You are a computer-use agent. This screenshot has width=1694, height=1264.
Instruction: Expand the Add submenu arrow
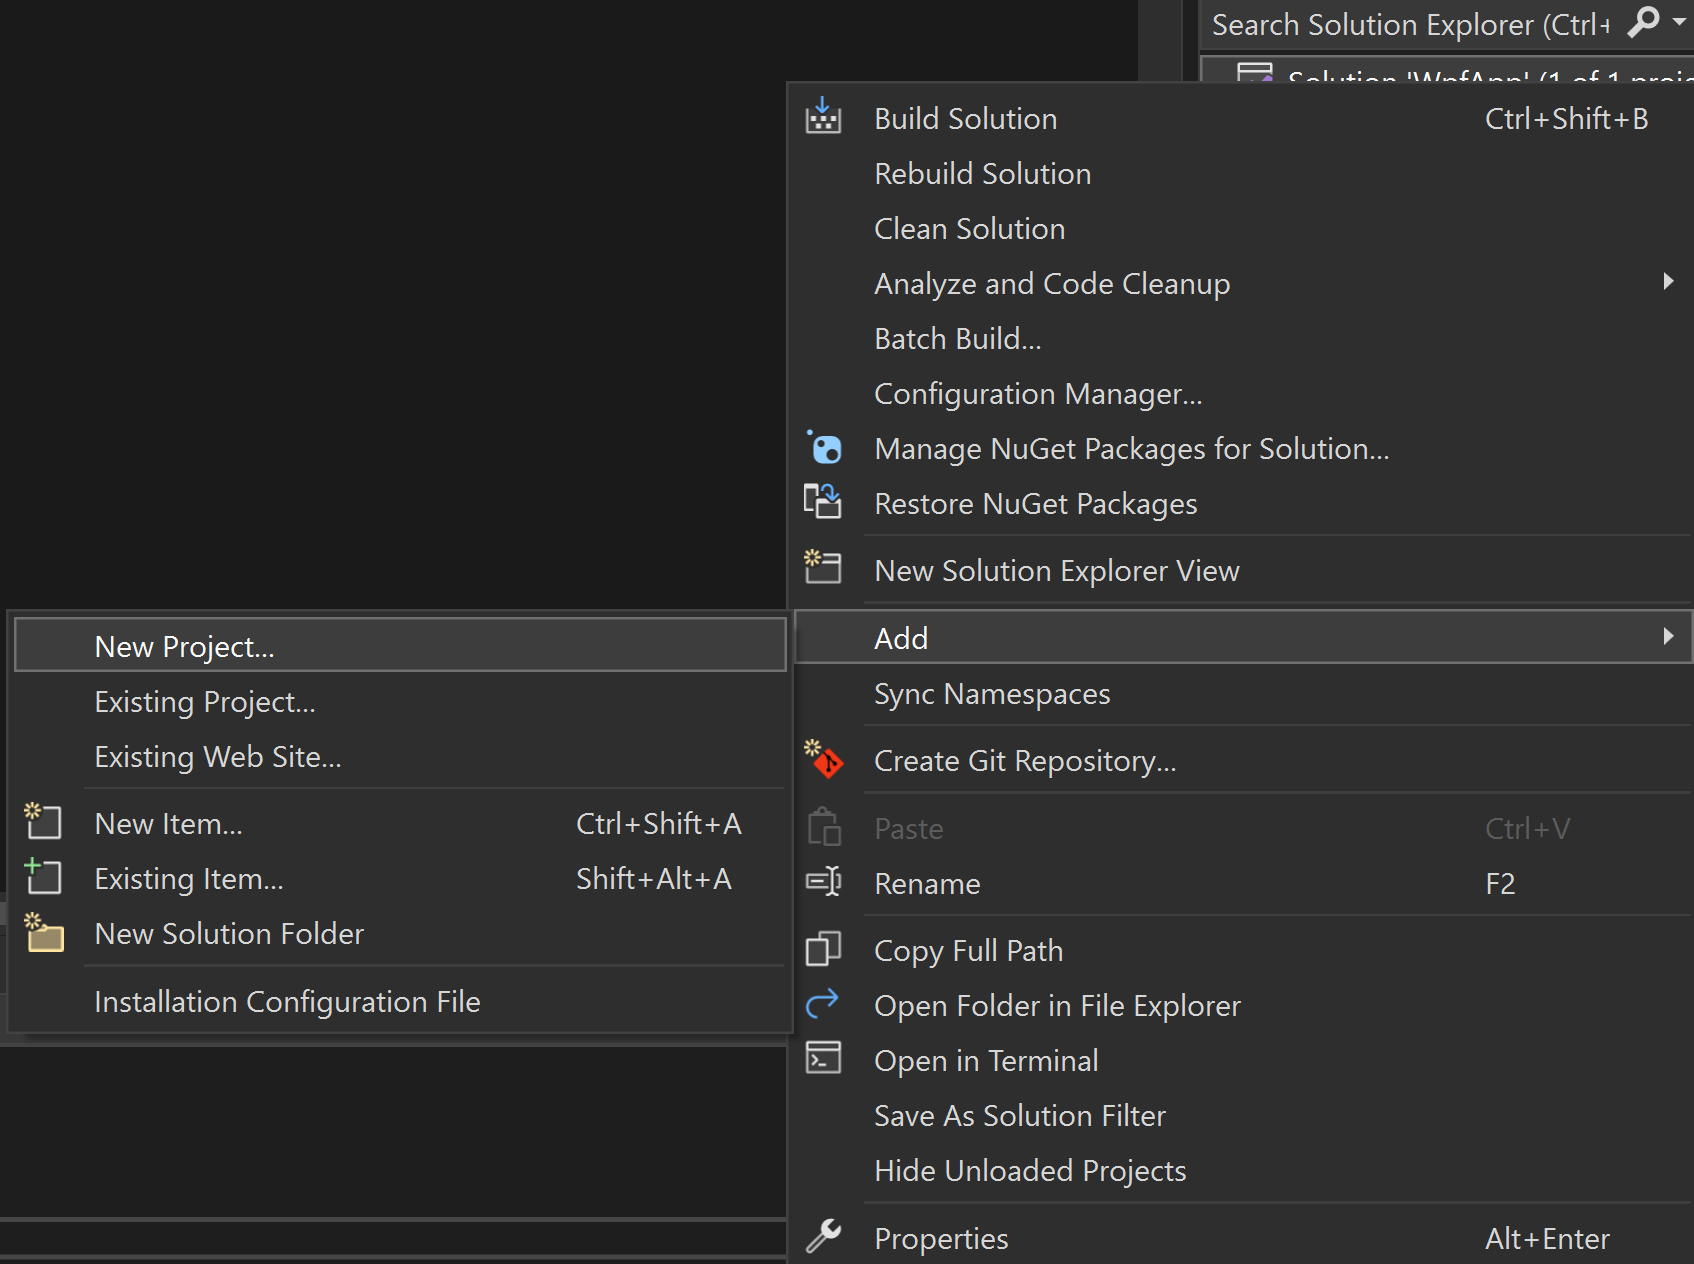pyautogui.click(x=1667, y=637)
